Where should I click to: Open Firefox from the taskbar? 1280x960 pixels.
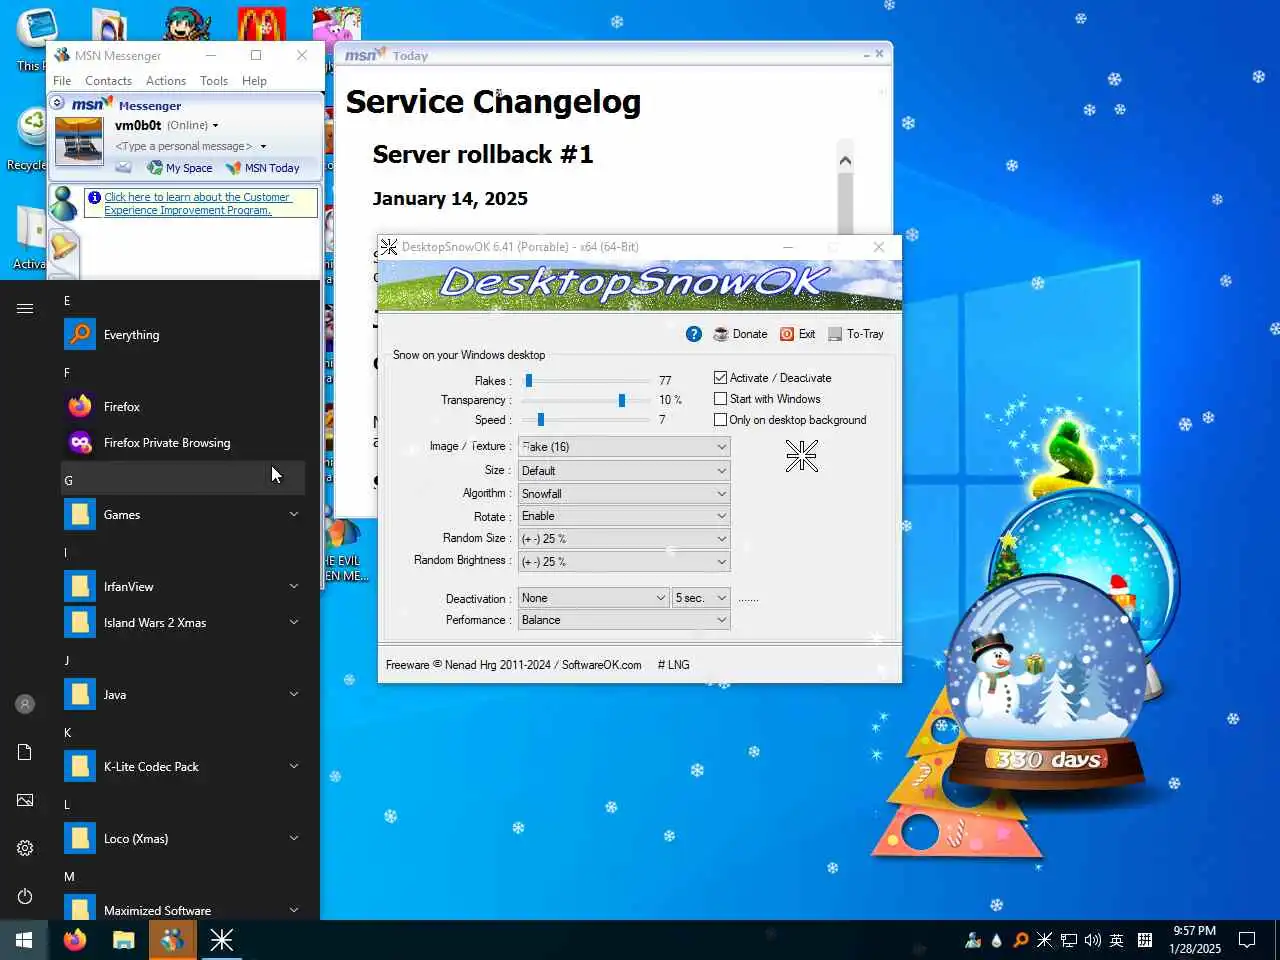(75, 940)
